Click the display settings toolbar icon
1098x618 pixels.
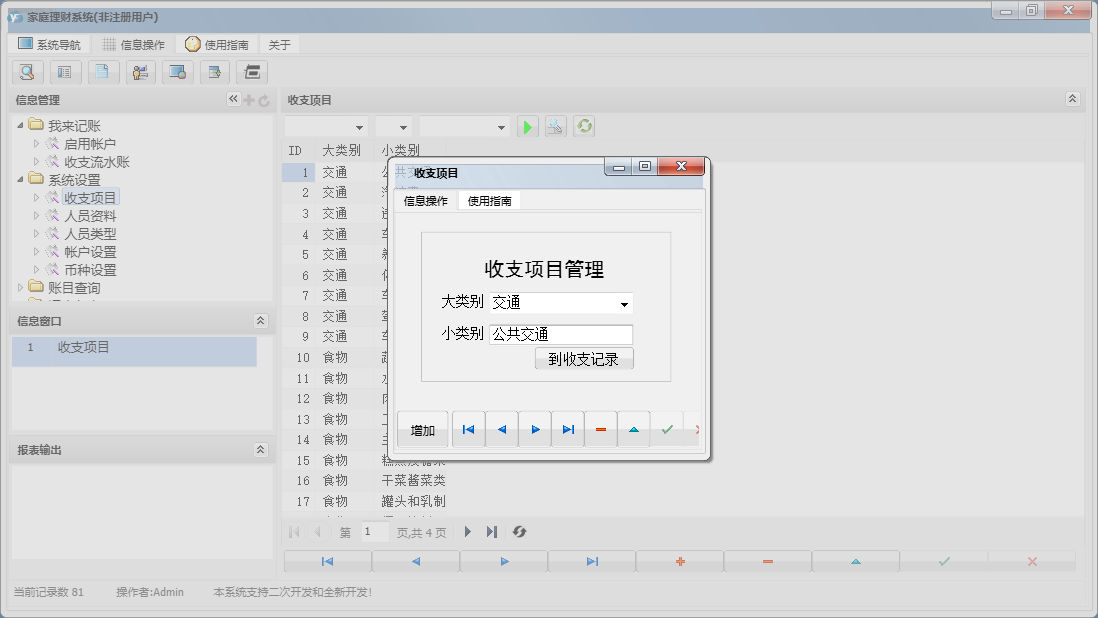coord(180,72)
